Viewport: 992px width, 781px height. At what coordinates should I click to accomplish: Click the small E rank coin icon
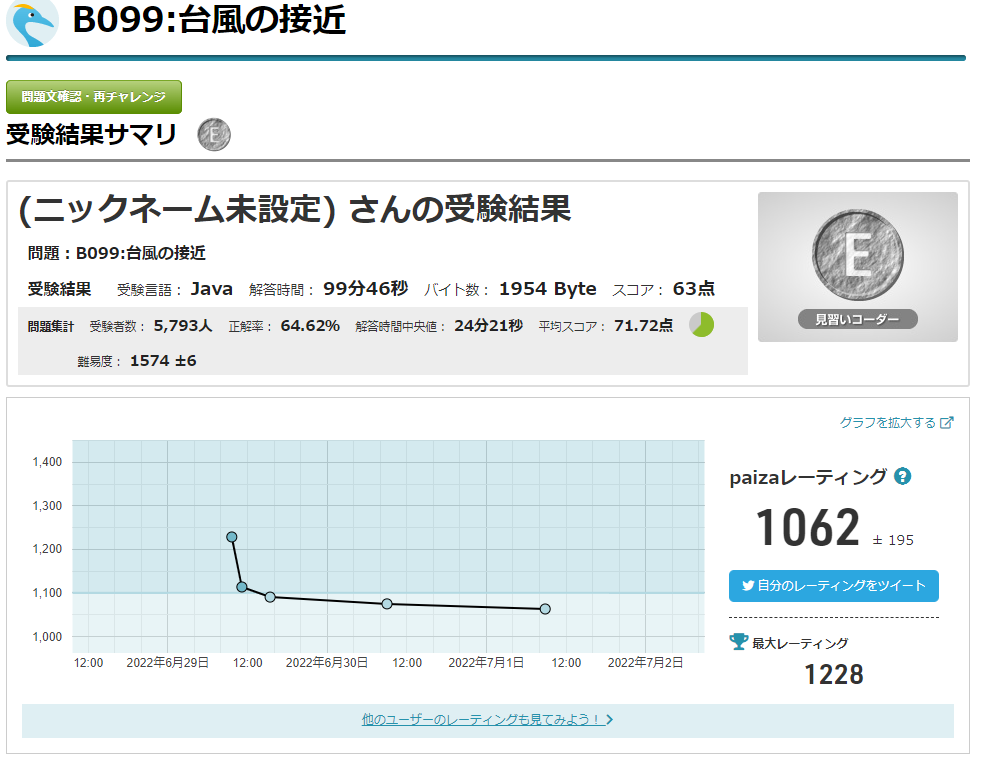(x=214, y=134)
